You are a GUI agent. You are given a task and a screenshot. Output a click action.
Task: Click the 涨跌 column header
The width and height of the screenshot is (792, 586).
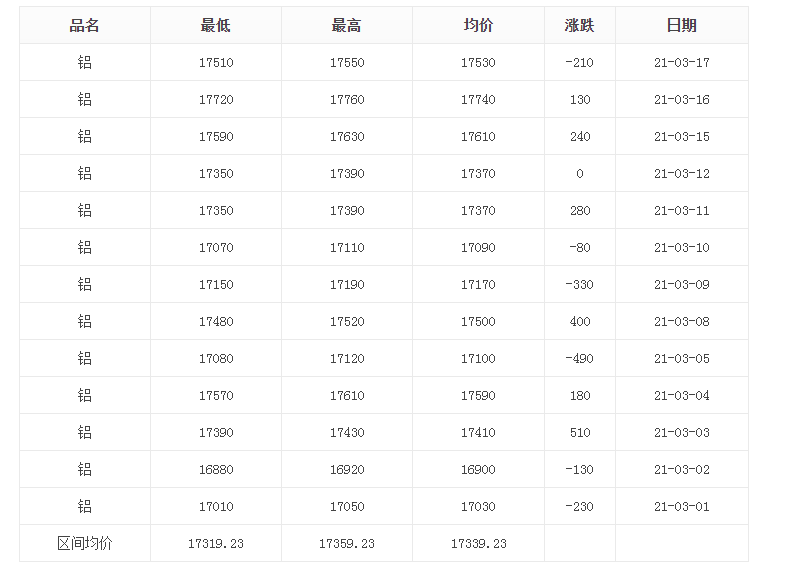(x=579, y=25)
